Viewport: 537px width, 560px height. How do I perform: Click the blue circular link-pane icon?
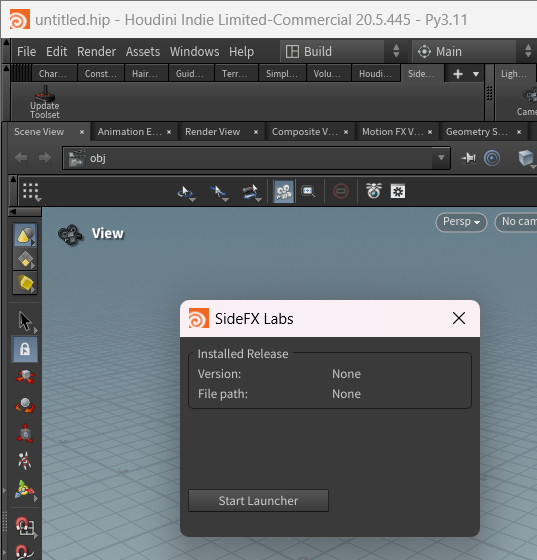(492, 158)
